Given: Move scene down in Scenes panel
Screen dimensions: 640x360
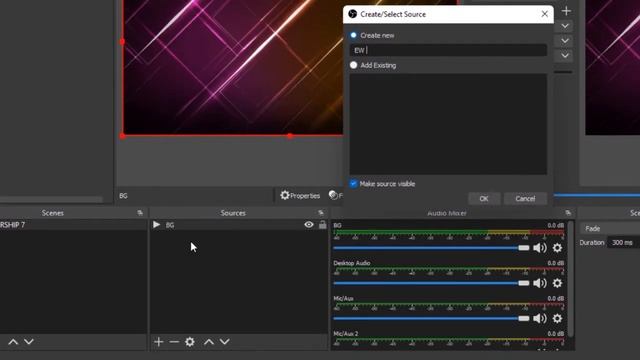Looking at the screenshot, I should tap(29, 342).
